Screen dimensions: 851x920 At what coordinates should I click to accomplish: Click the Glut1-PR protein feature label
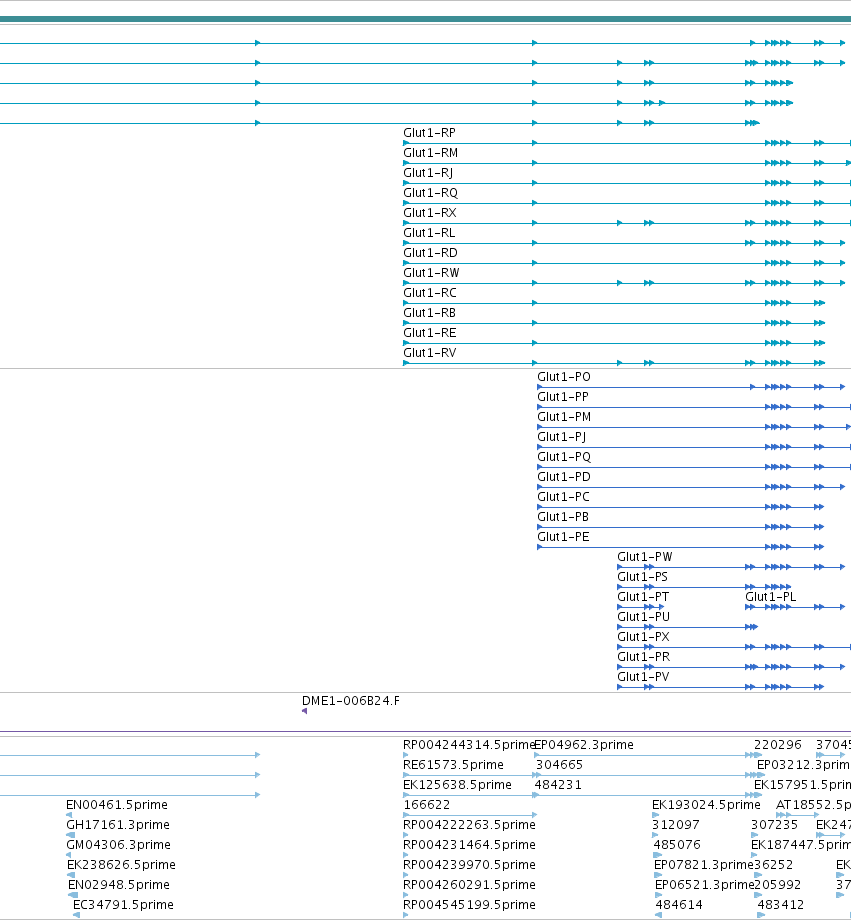pyautogui.click(x=643, y=657)
